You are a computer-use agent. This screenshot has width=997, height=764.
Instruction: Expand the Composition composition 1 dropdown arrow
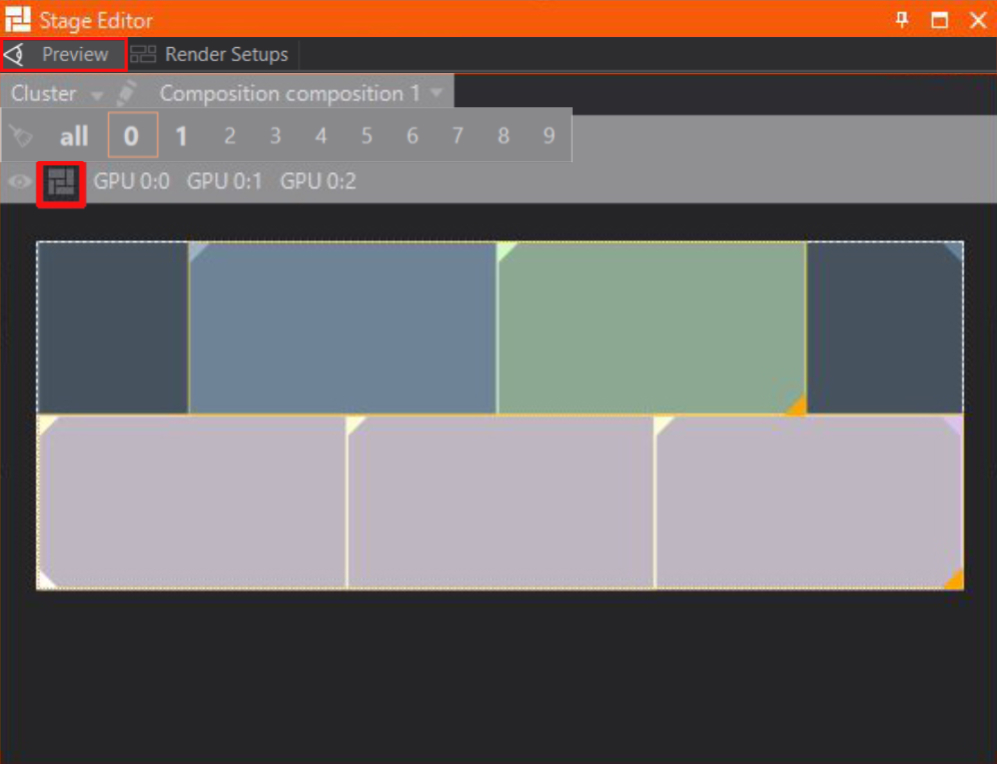pos(436,94)
